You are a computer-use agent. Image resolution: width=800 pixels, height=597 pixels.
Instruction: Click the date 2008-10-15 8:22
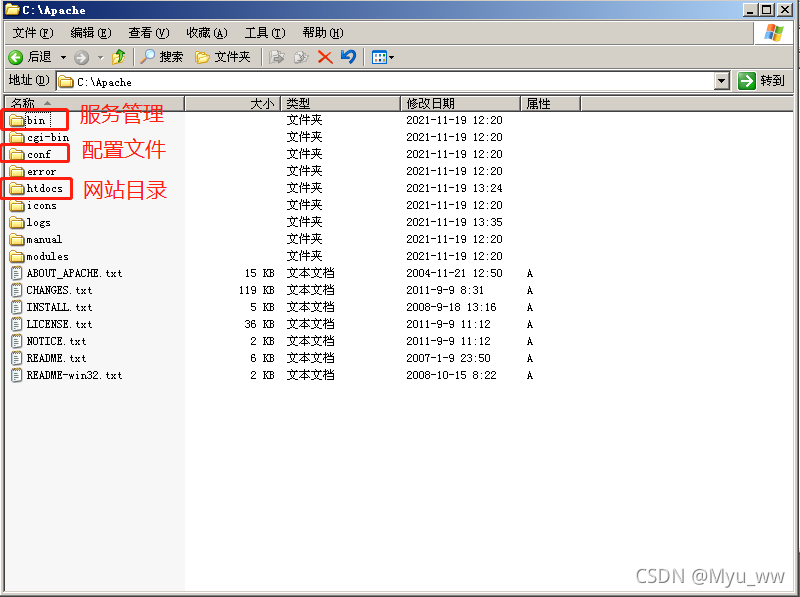[451, 375]
